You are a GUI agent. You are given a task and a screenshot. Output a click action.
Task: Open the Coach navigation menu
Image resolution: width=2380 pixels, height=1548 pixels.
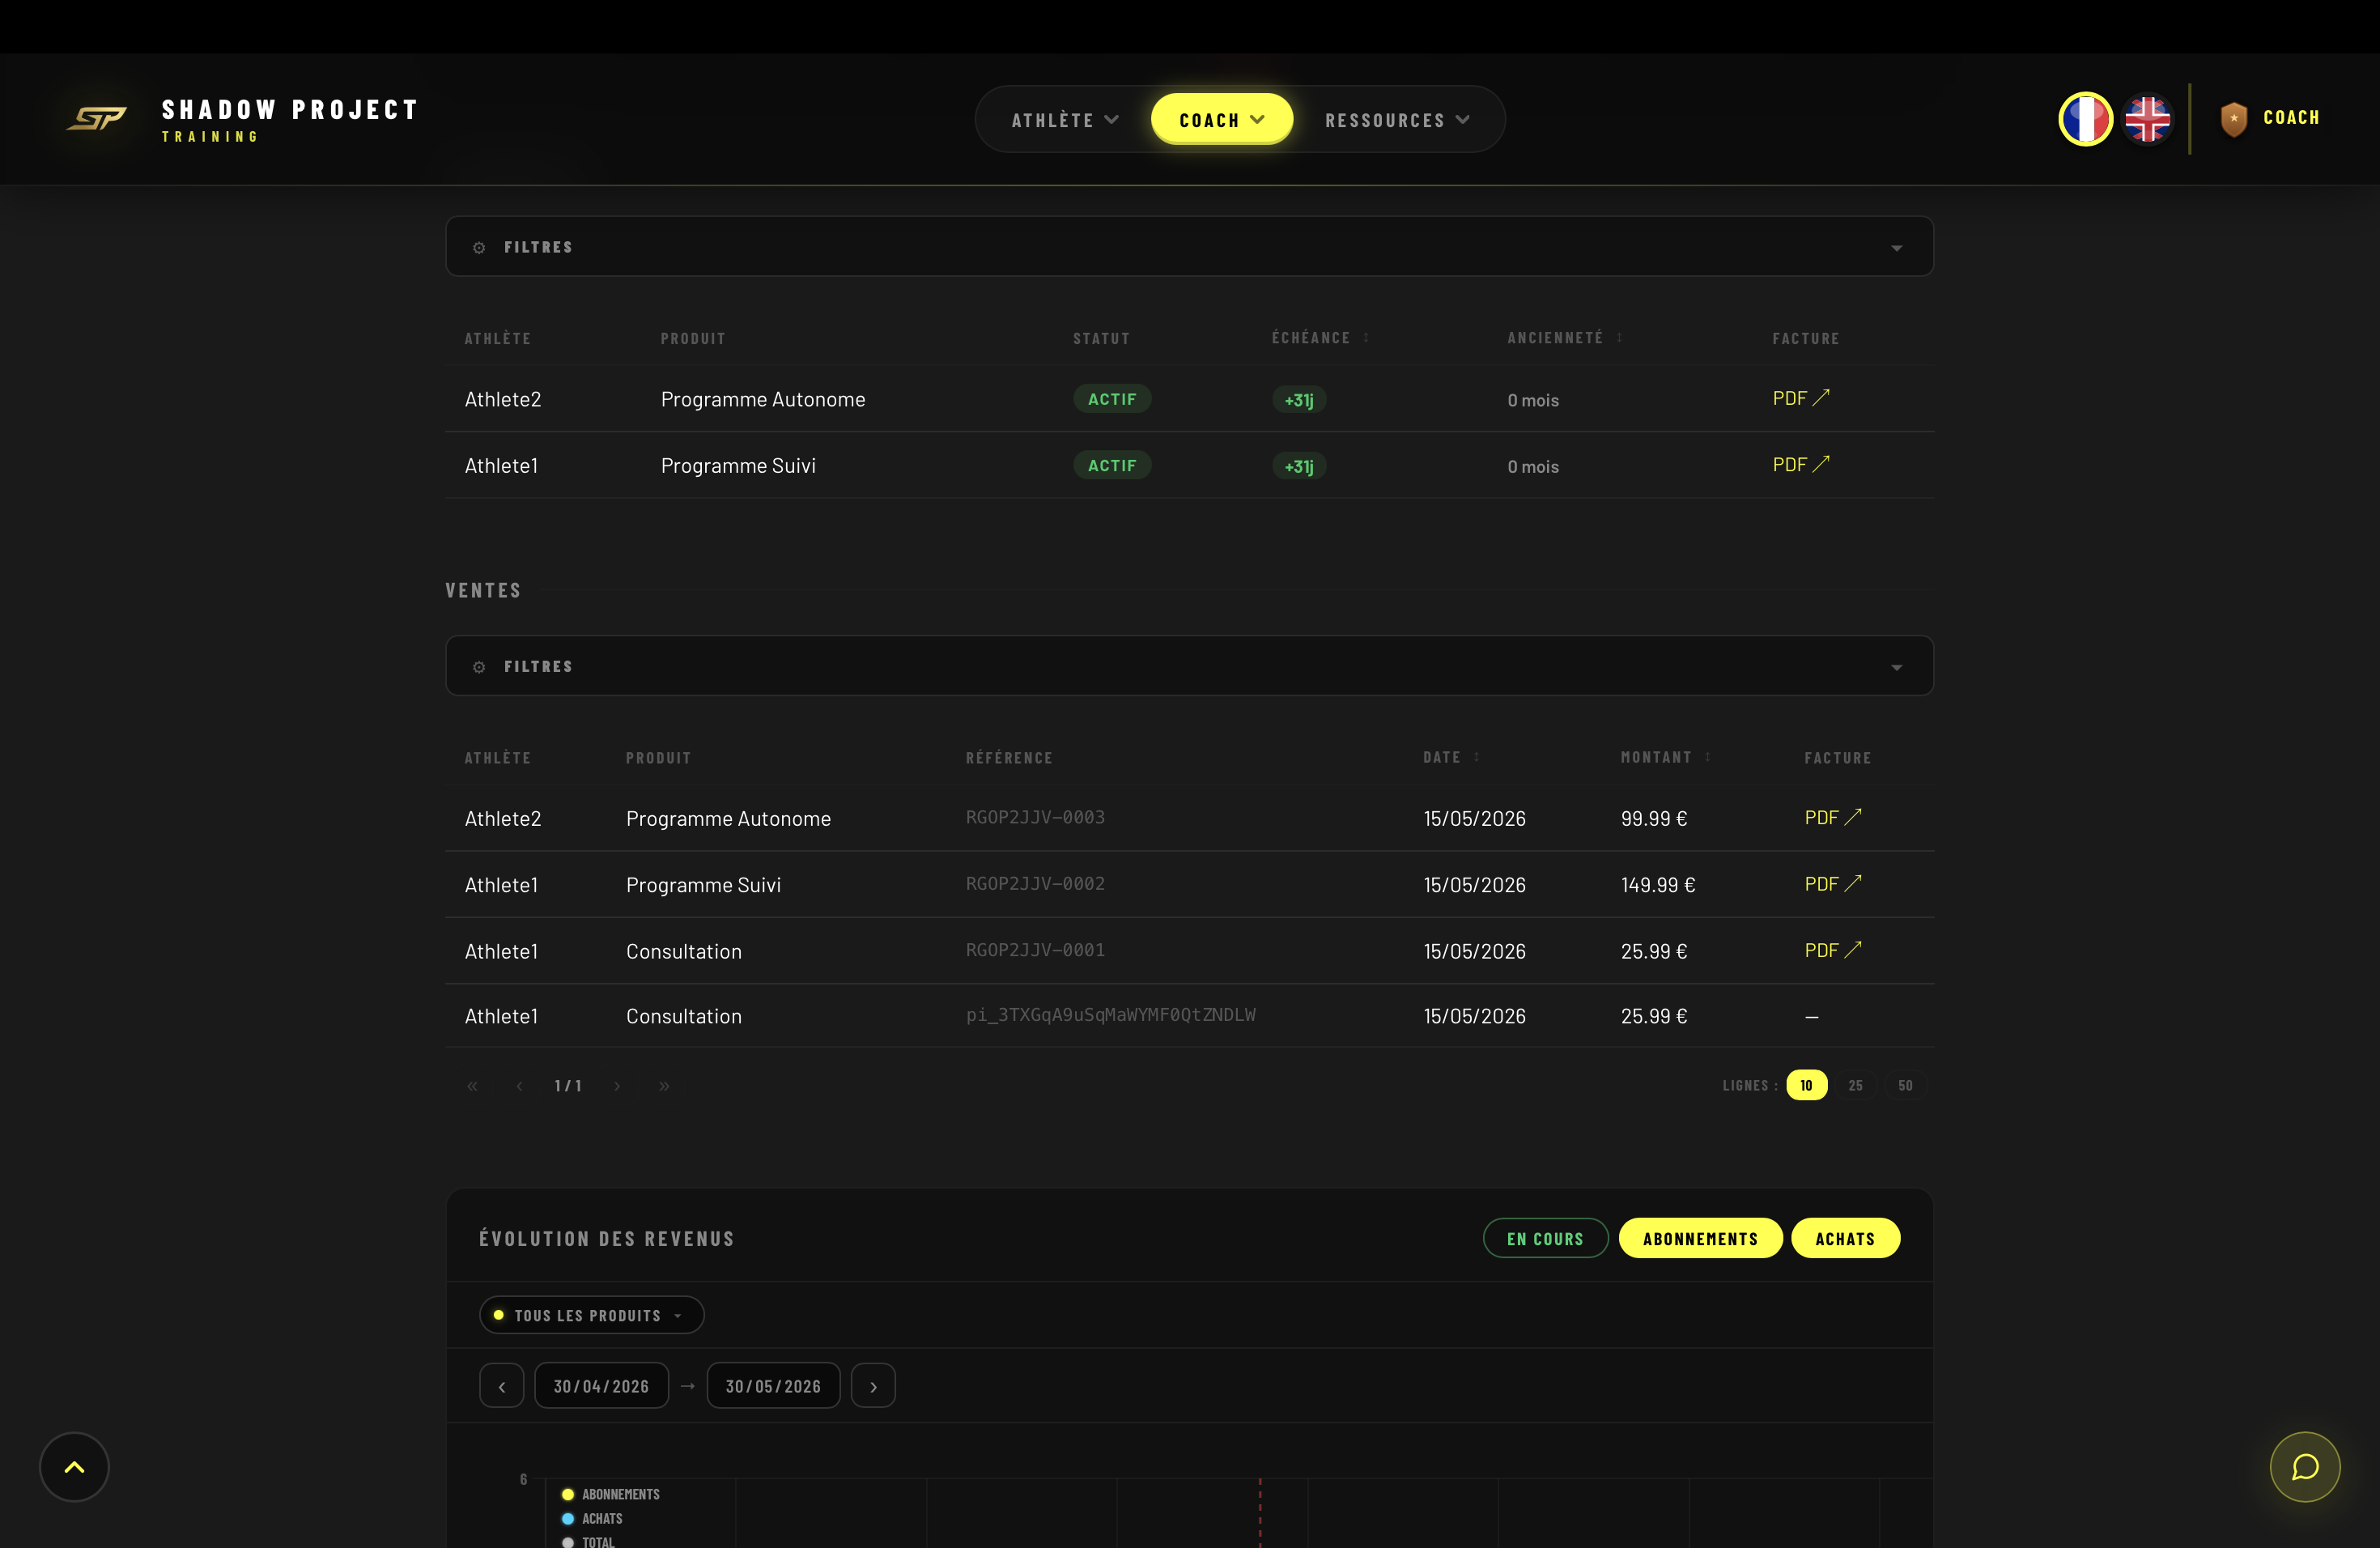coord(1221,120)
